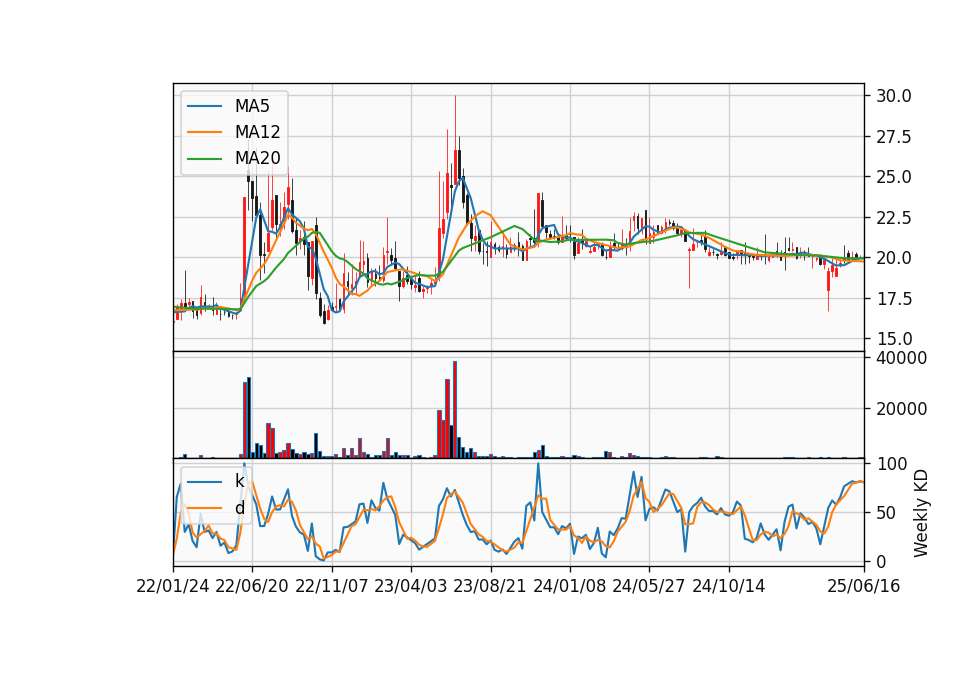Viewport: 960px width, 690px height.
Task: Click the MA5 legend label
Action: pos(252,106)
